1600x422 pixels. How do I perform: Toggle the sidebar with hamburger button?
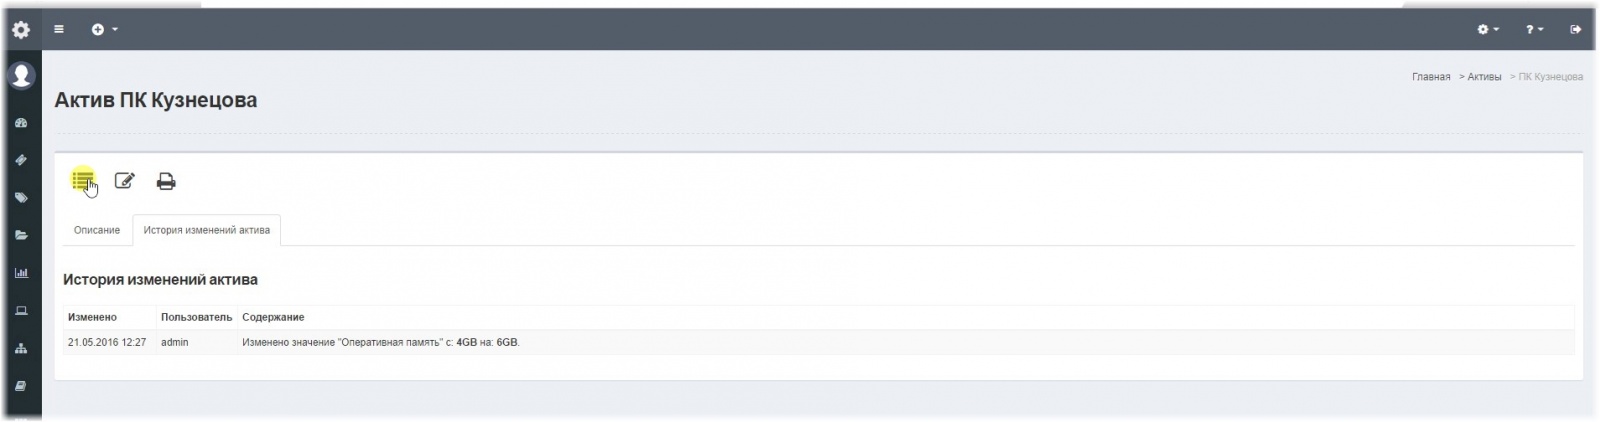point(59,30)
